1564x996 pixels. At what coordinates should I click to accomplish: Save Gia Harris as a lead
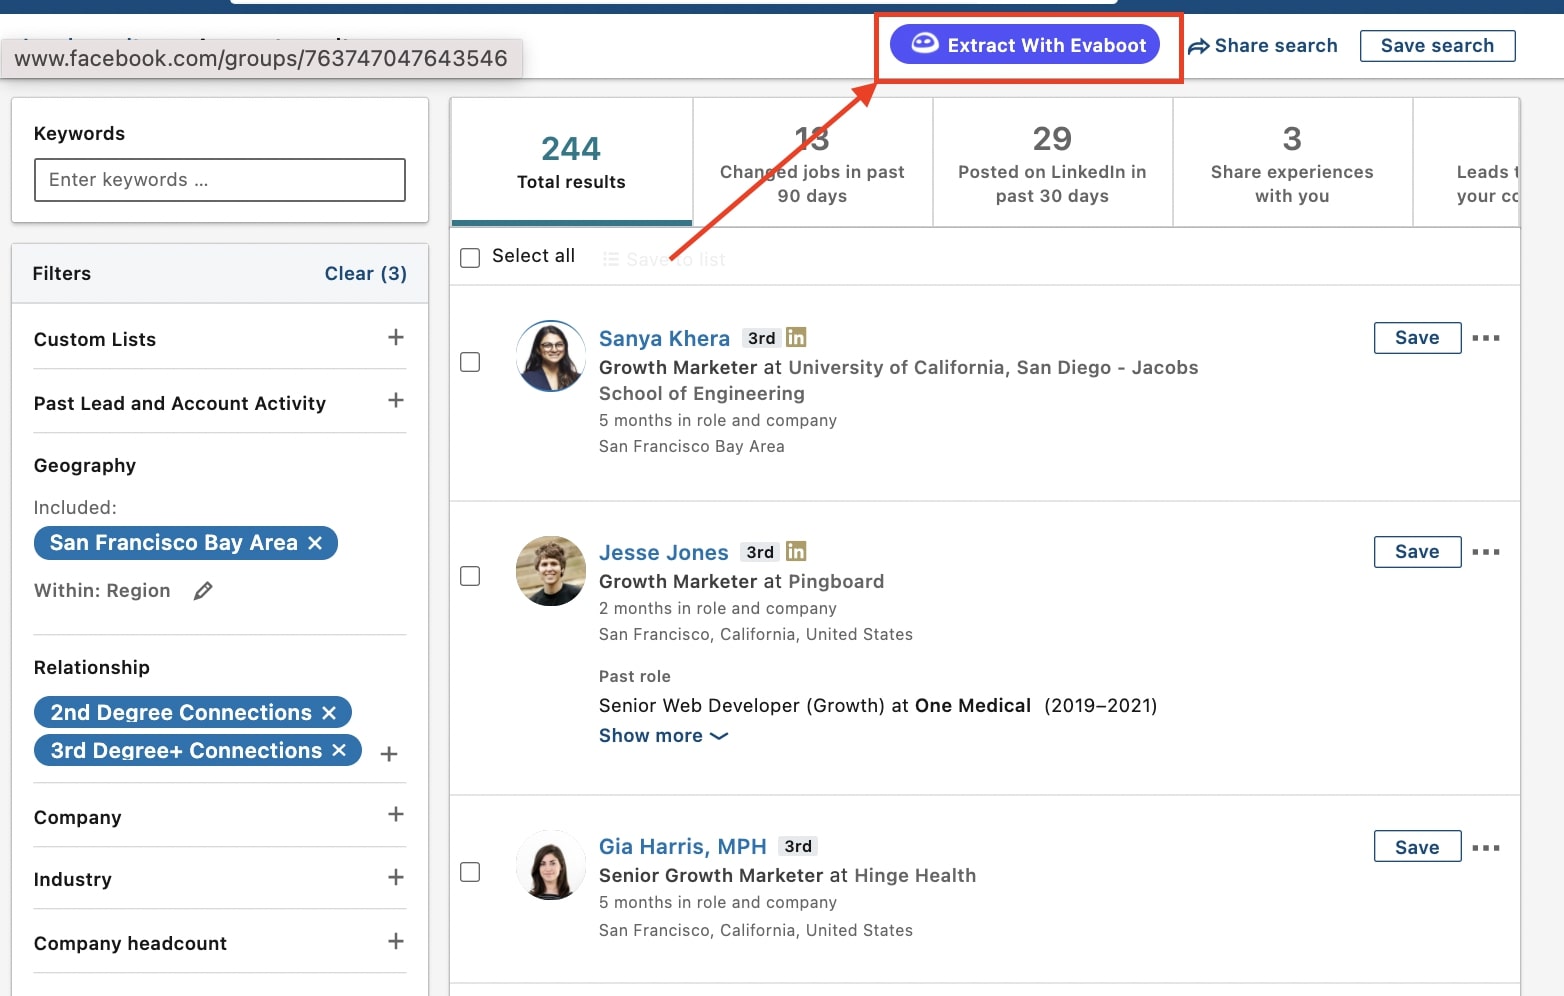click(x=1417, y=847)
